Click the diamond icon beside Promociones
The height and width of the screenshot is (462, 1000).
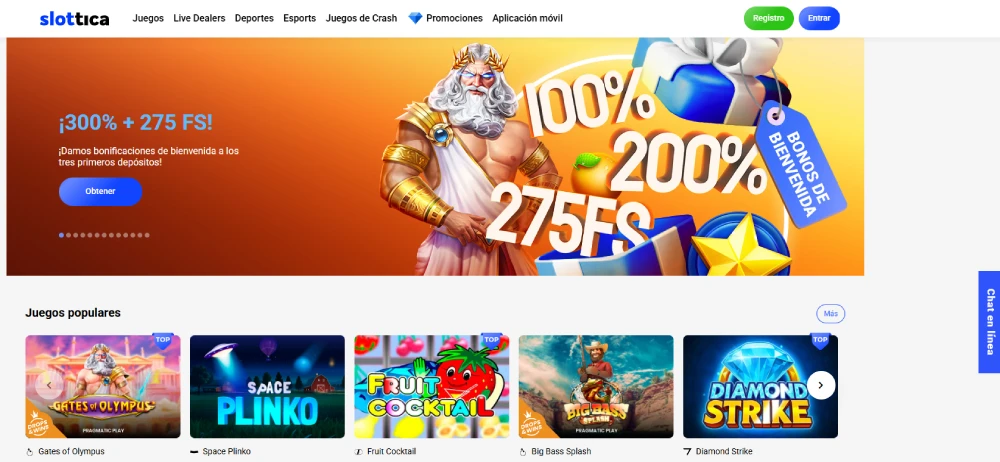(x=415, y=19)
